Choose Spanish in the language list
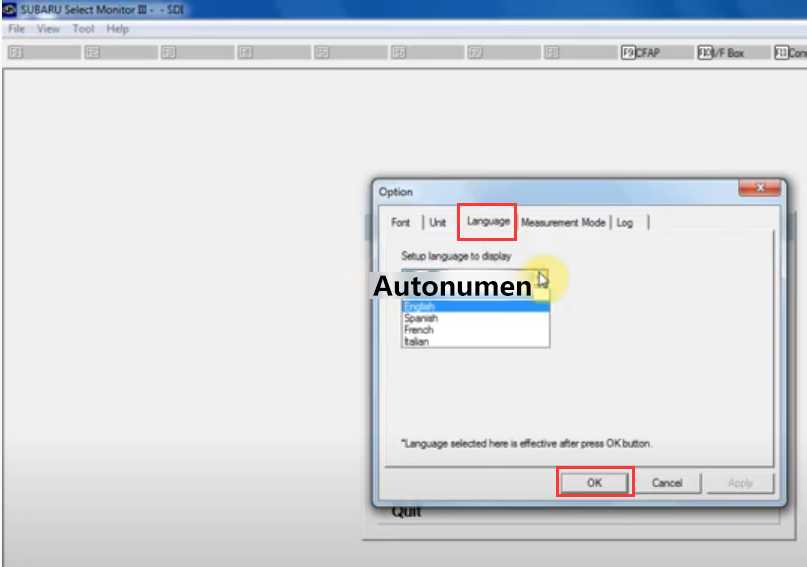 (476, 318)
